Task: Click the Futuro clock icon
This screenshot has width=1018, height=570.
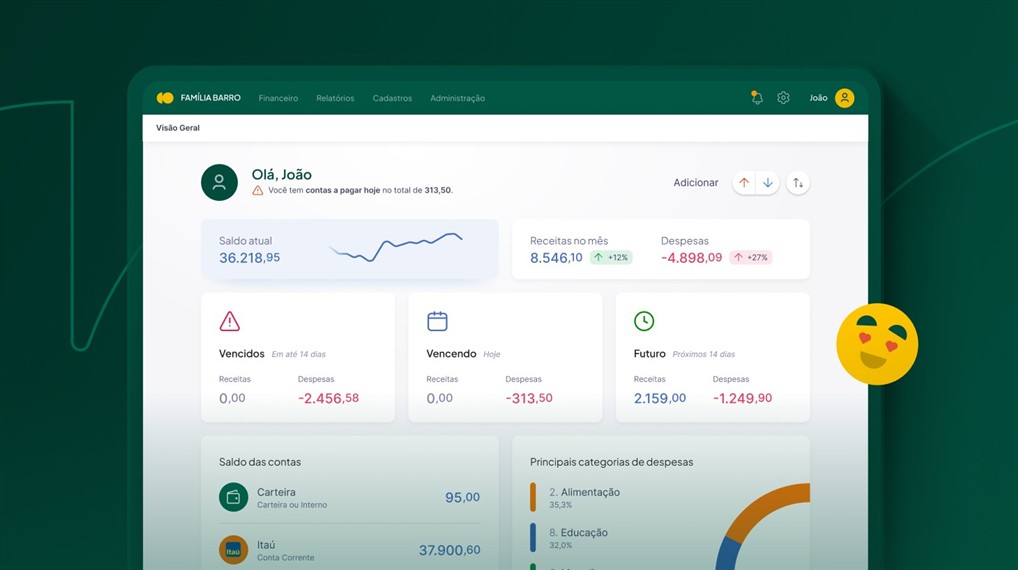Action: (644, 321)
